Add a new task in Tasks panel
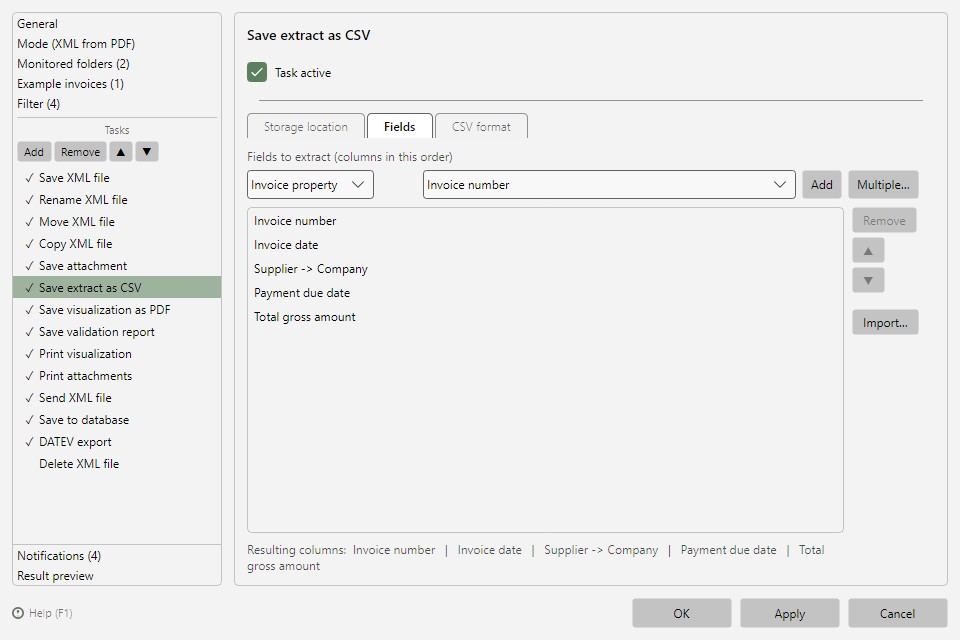 [x=34, y=152]
